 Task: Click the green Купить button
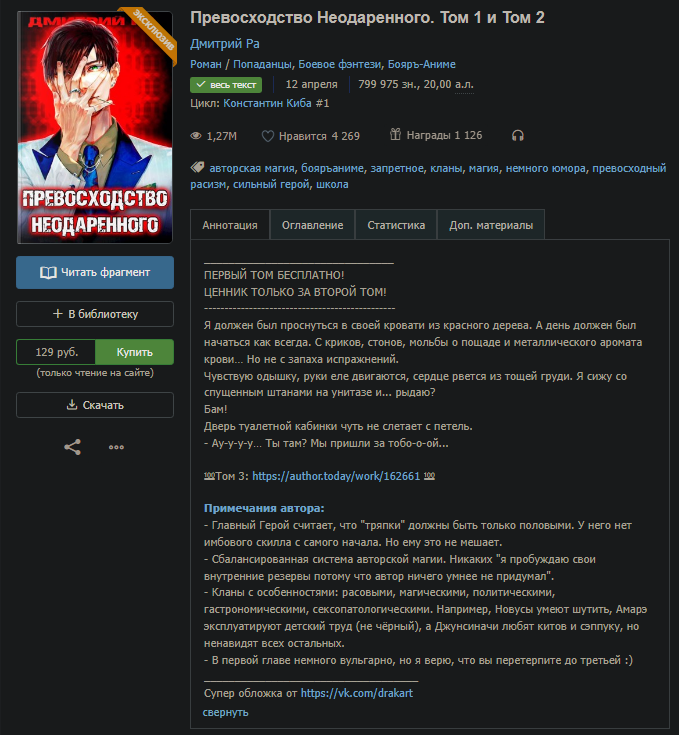click(134, 352)
